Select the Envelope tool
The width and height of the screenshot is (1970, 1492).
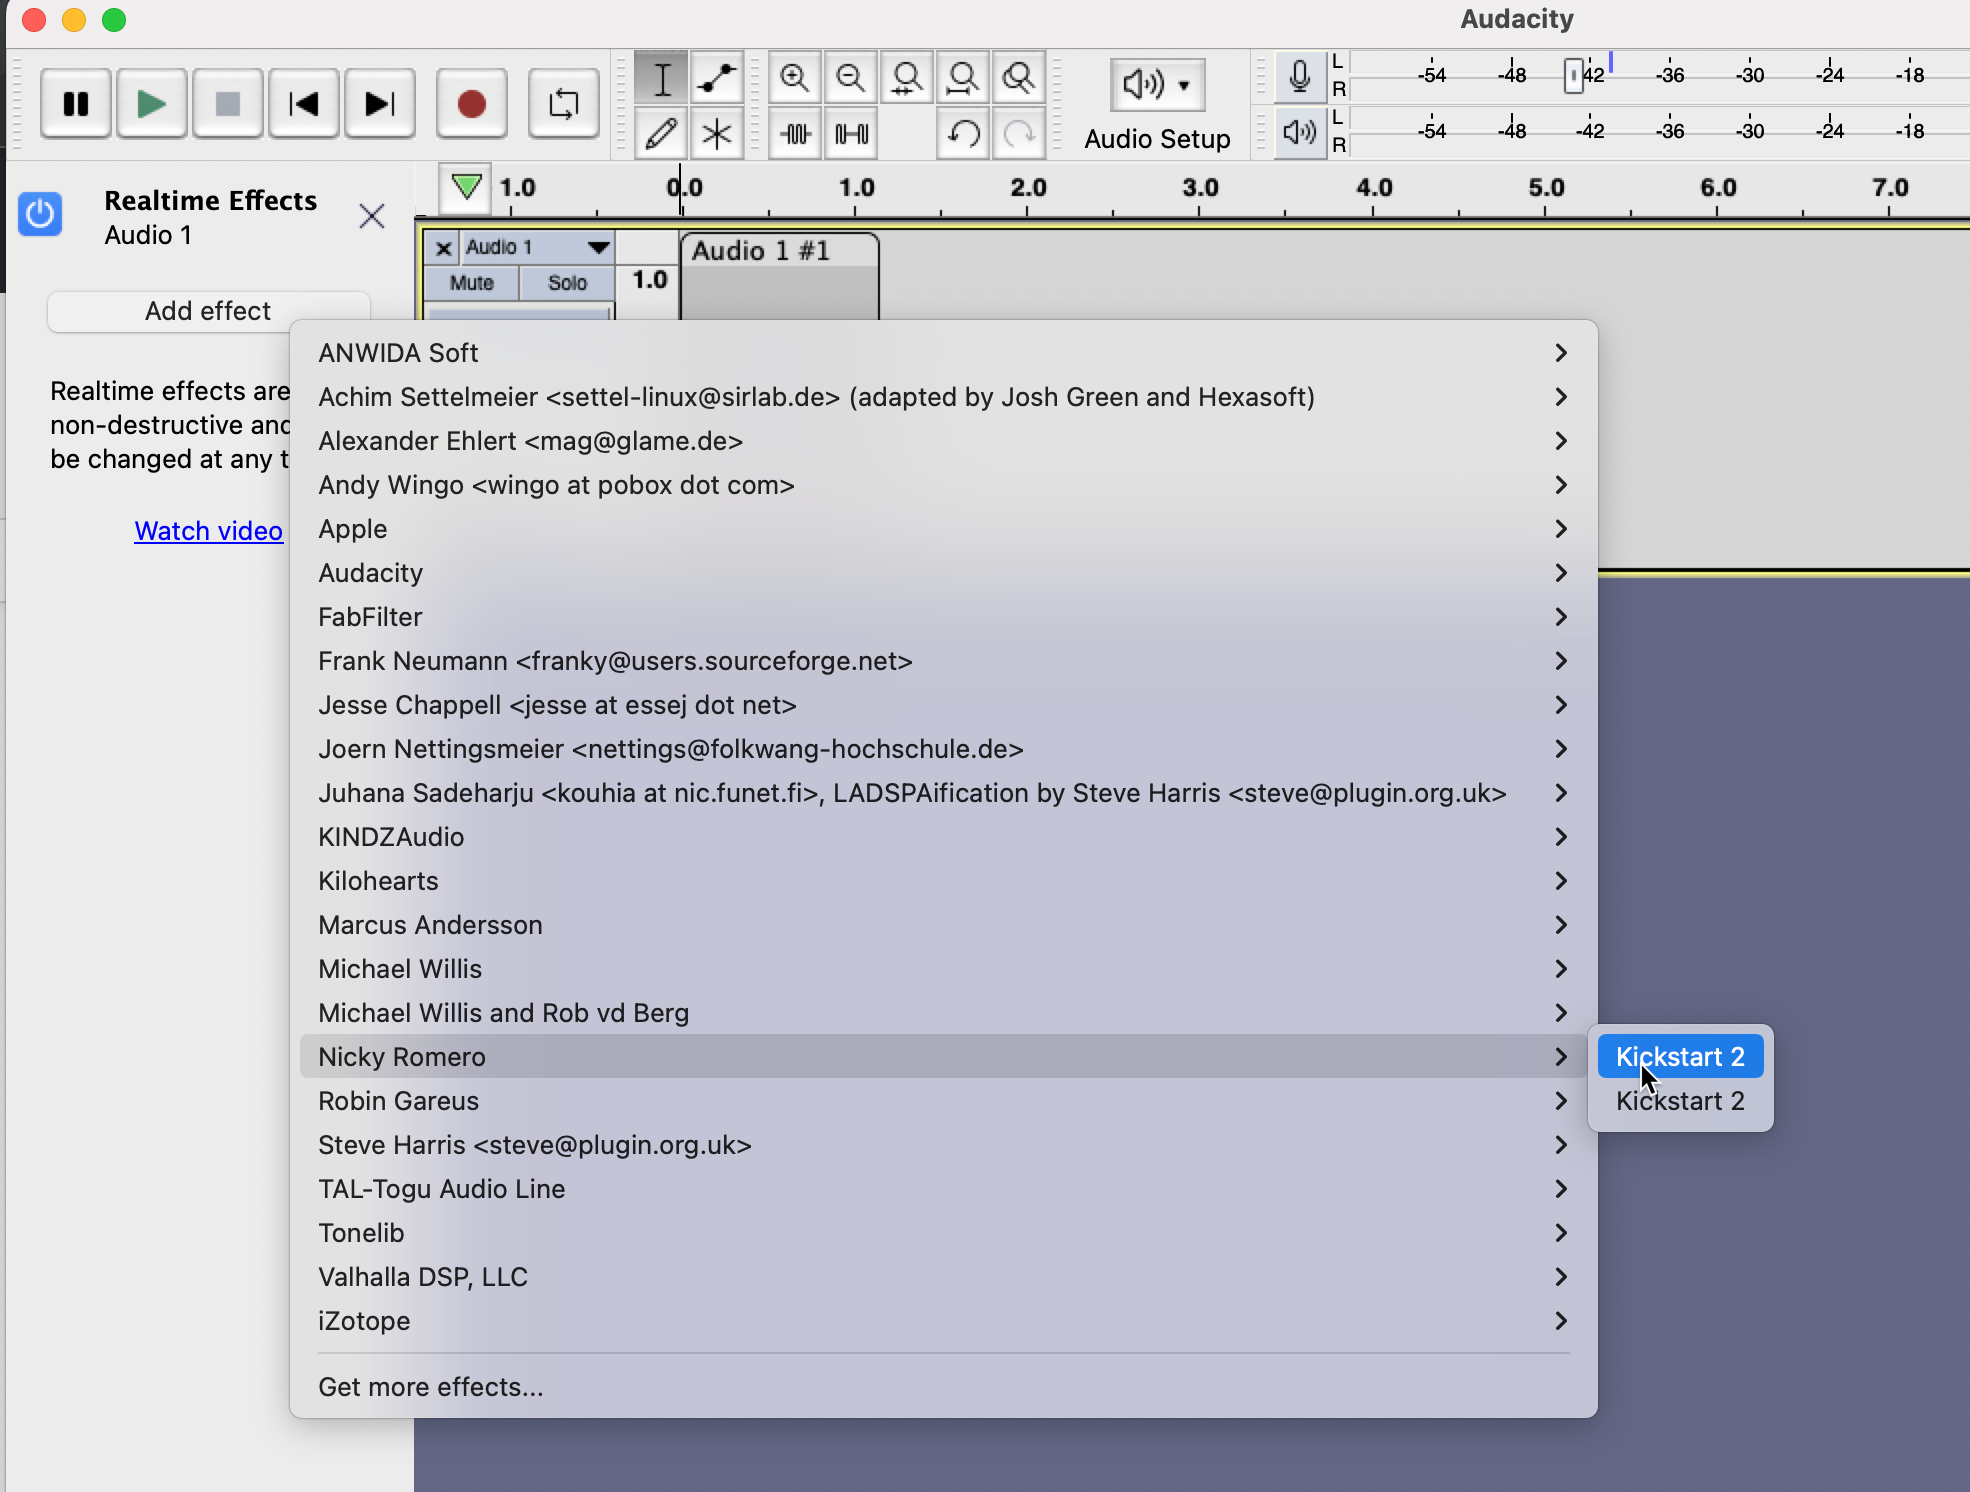coord(717,78)
